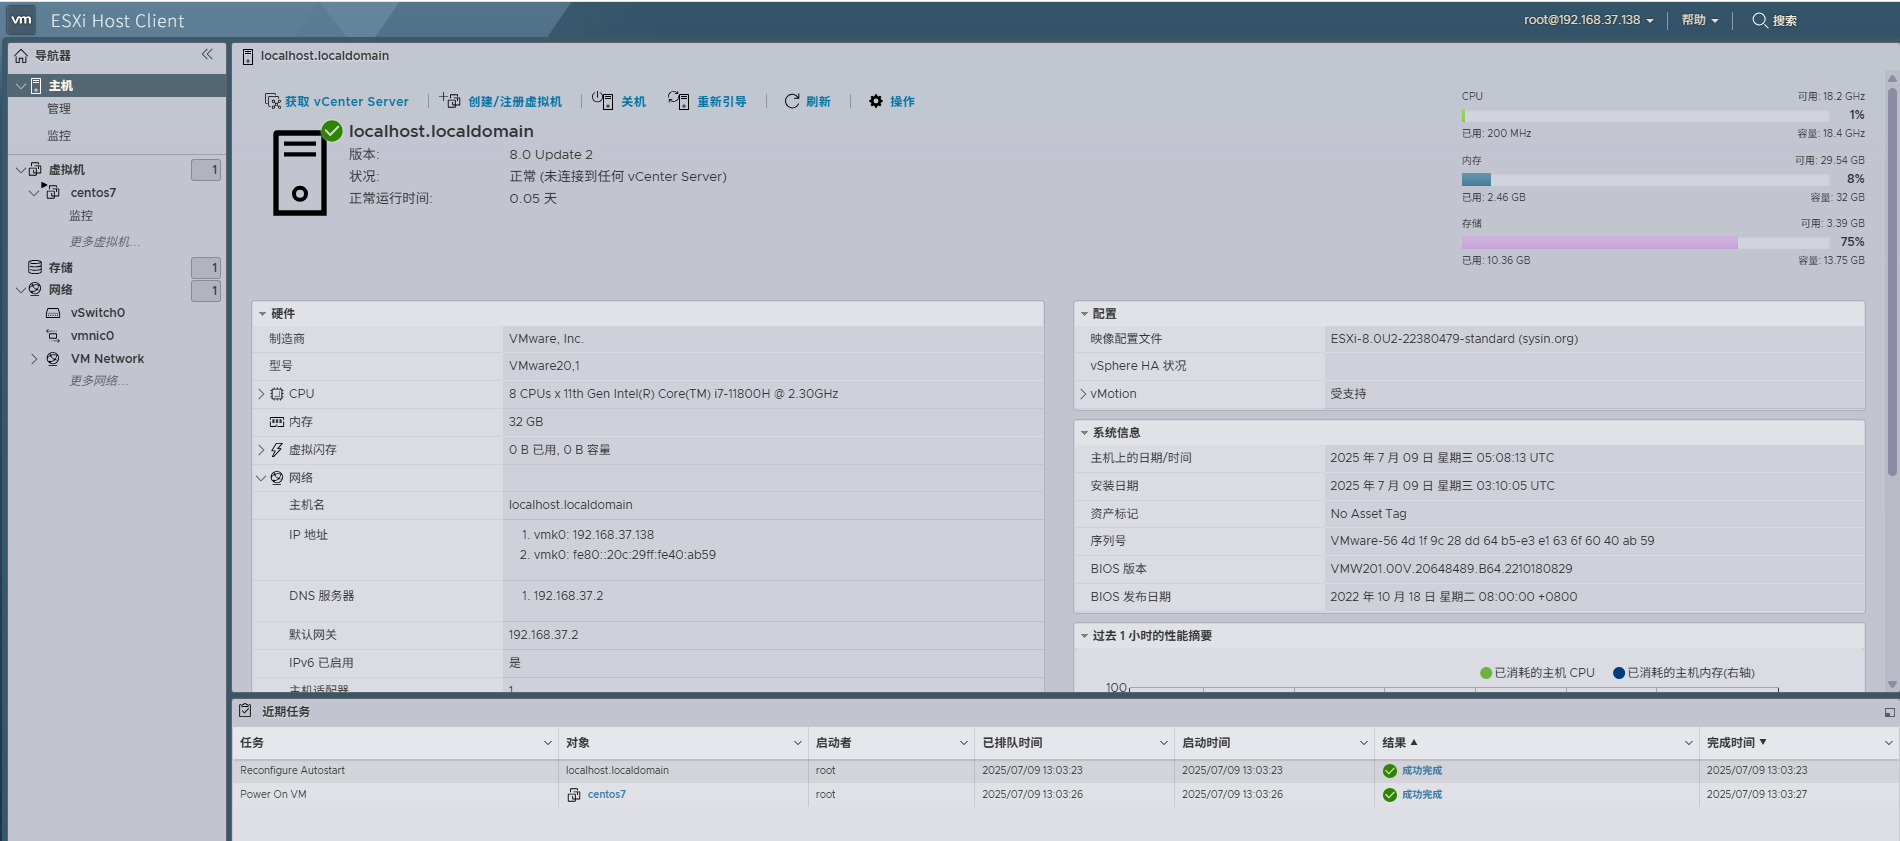Click success checkmark for Power On VM
Screen dimensions: 1900x841
1390,795
